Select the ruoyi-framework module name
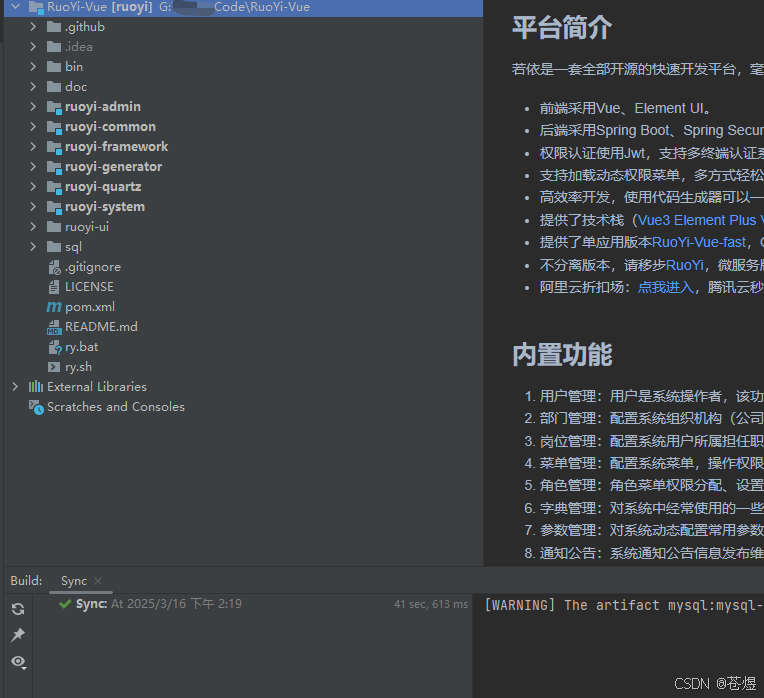 click(116, 147)
